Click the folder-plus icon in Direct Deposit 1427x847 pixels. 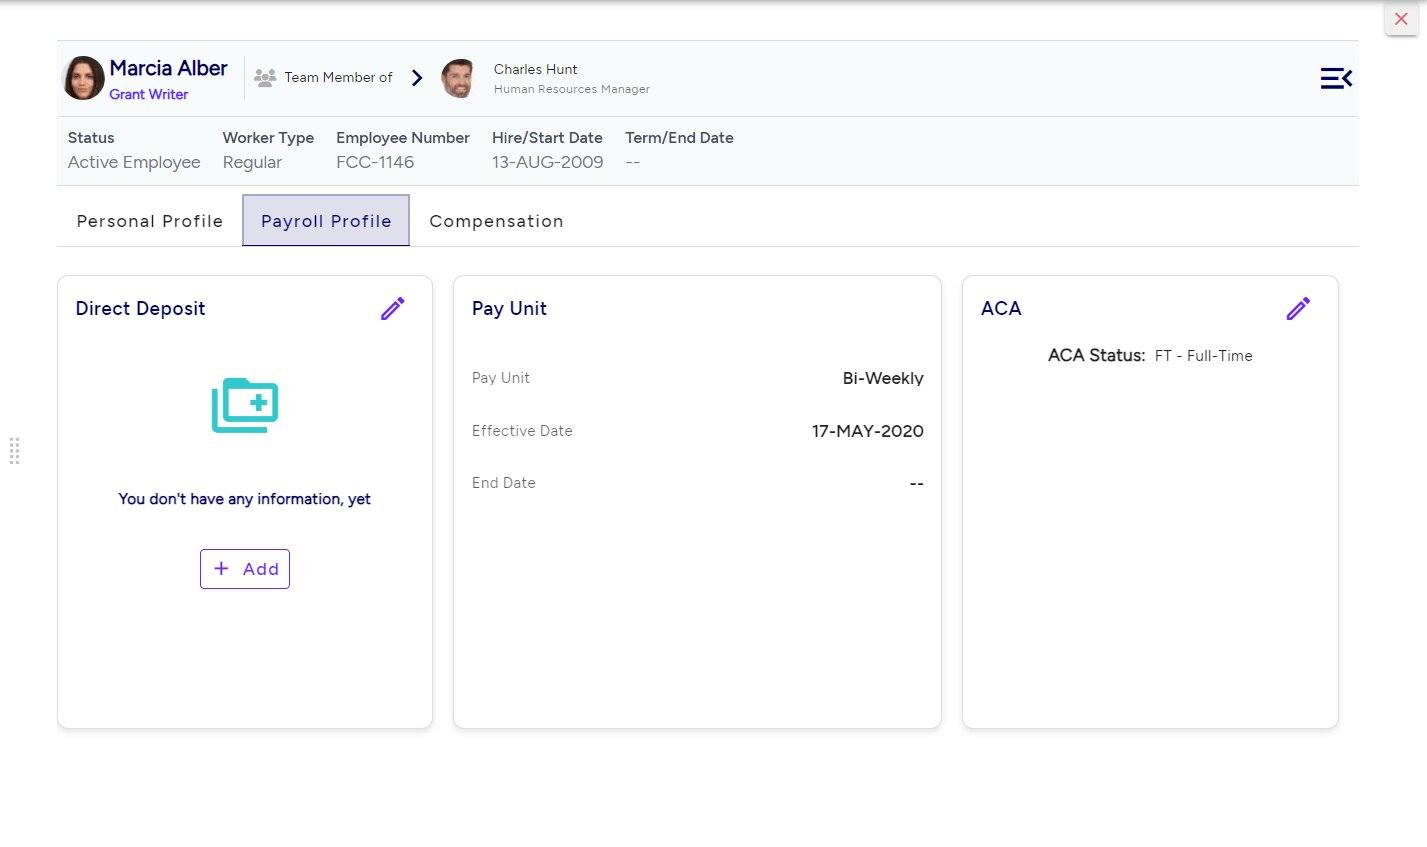point(245,405)
